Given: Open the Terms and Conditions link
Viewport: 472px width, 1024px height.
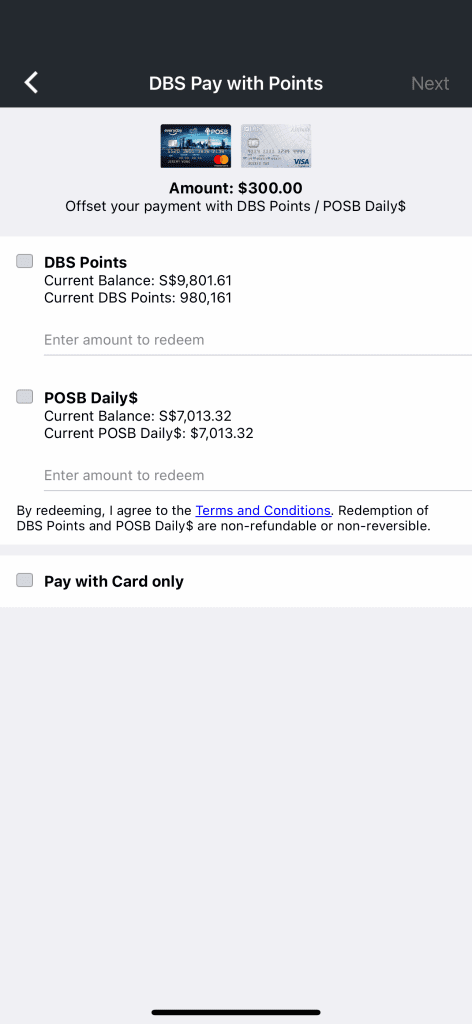Looking at the screenshot, I should point(263,511).
